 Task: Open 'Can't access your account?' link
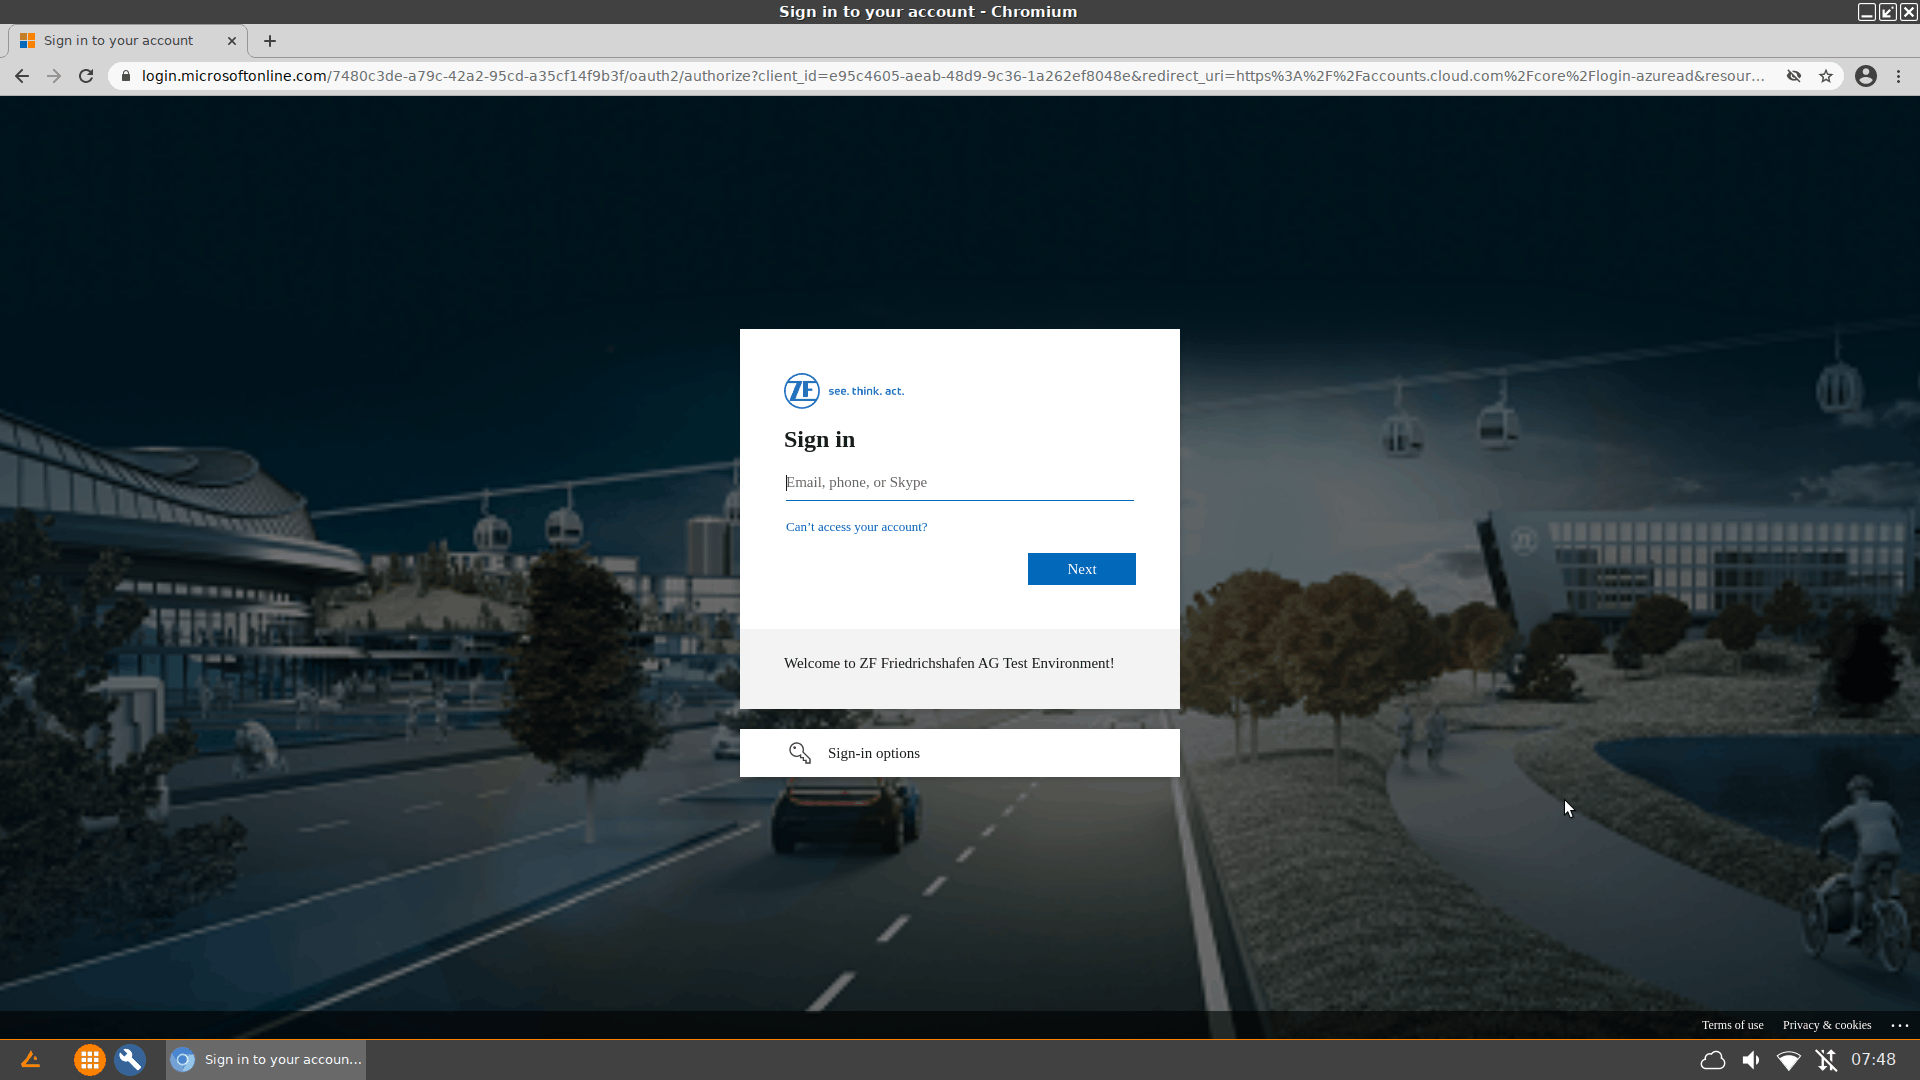coord(856,527)
